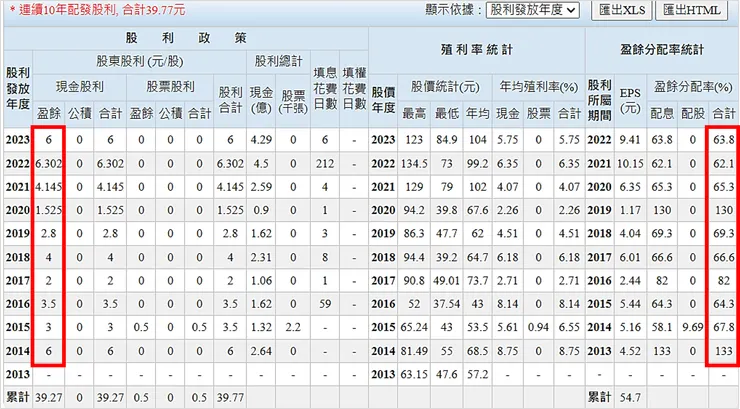Select the 0.94 stock yield cell
Image resolution: width=740 pixels, height=409 pixels.
[x=538, y=327]
